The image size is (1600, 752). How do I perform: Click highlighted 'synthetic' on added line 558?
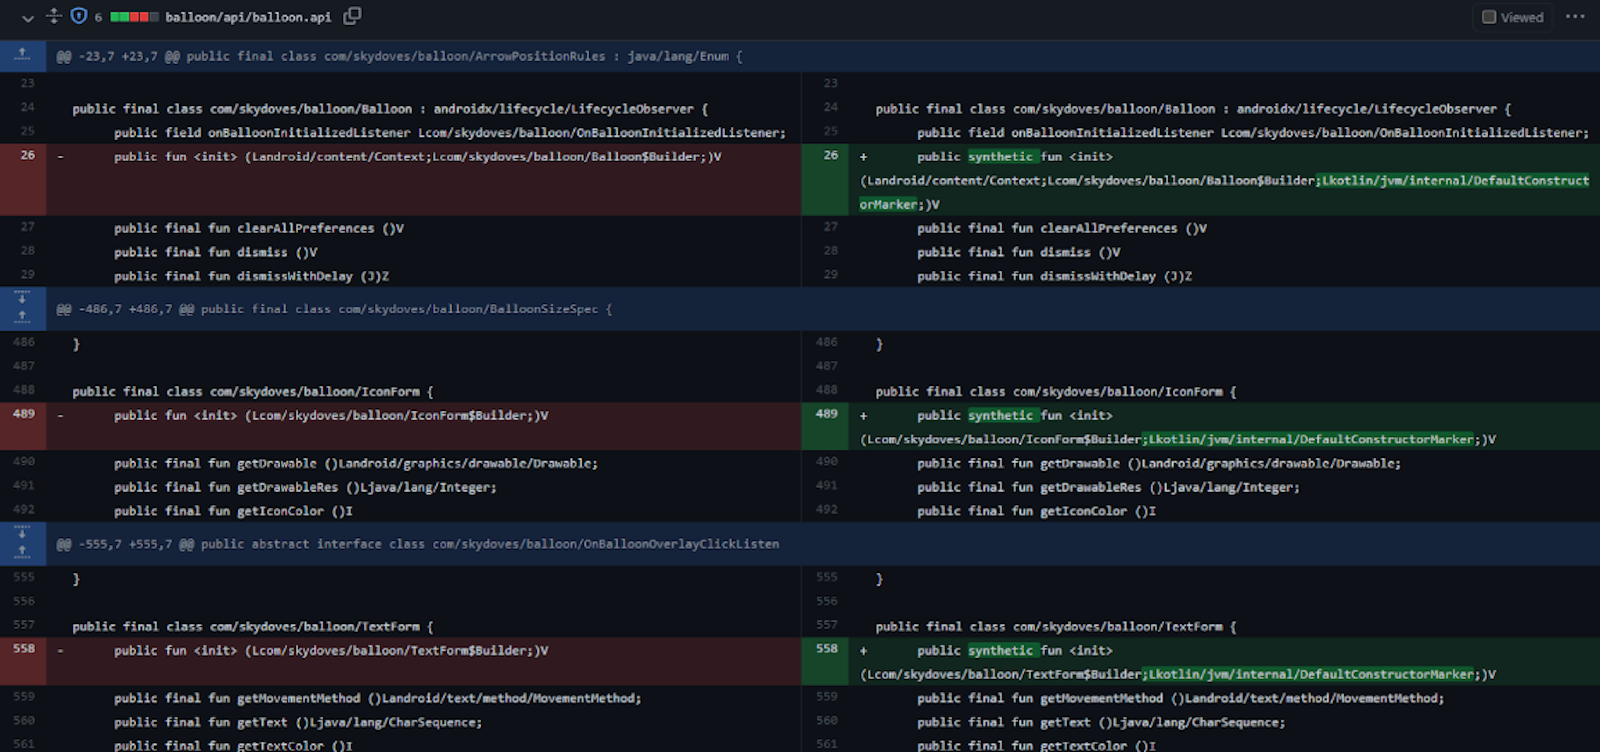coord(1000,650)
